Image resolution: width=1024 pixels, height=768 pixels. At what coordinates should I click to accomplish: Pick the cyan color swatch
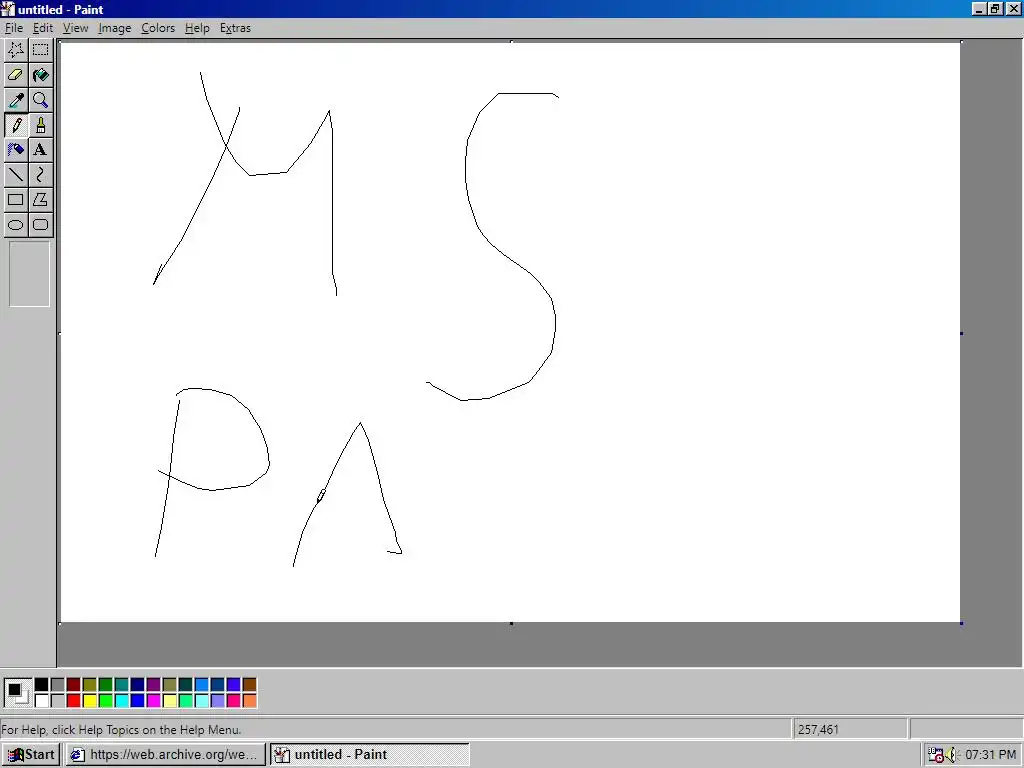tap(121, 701)
